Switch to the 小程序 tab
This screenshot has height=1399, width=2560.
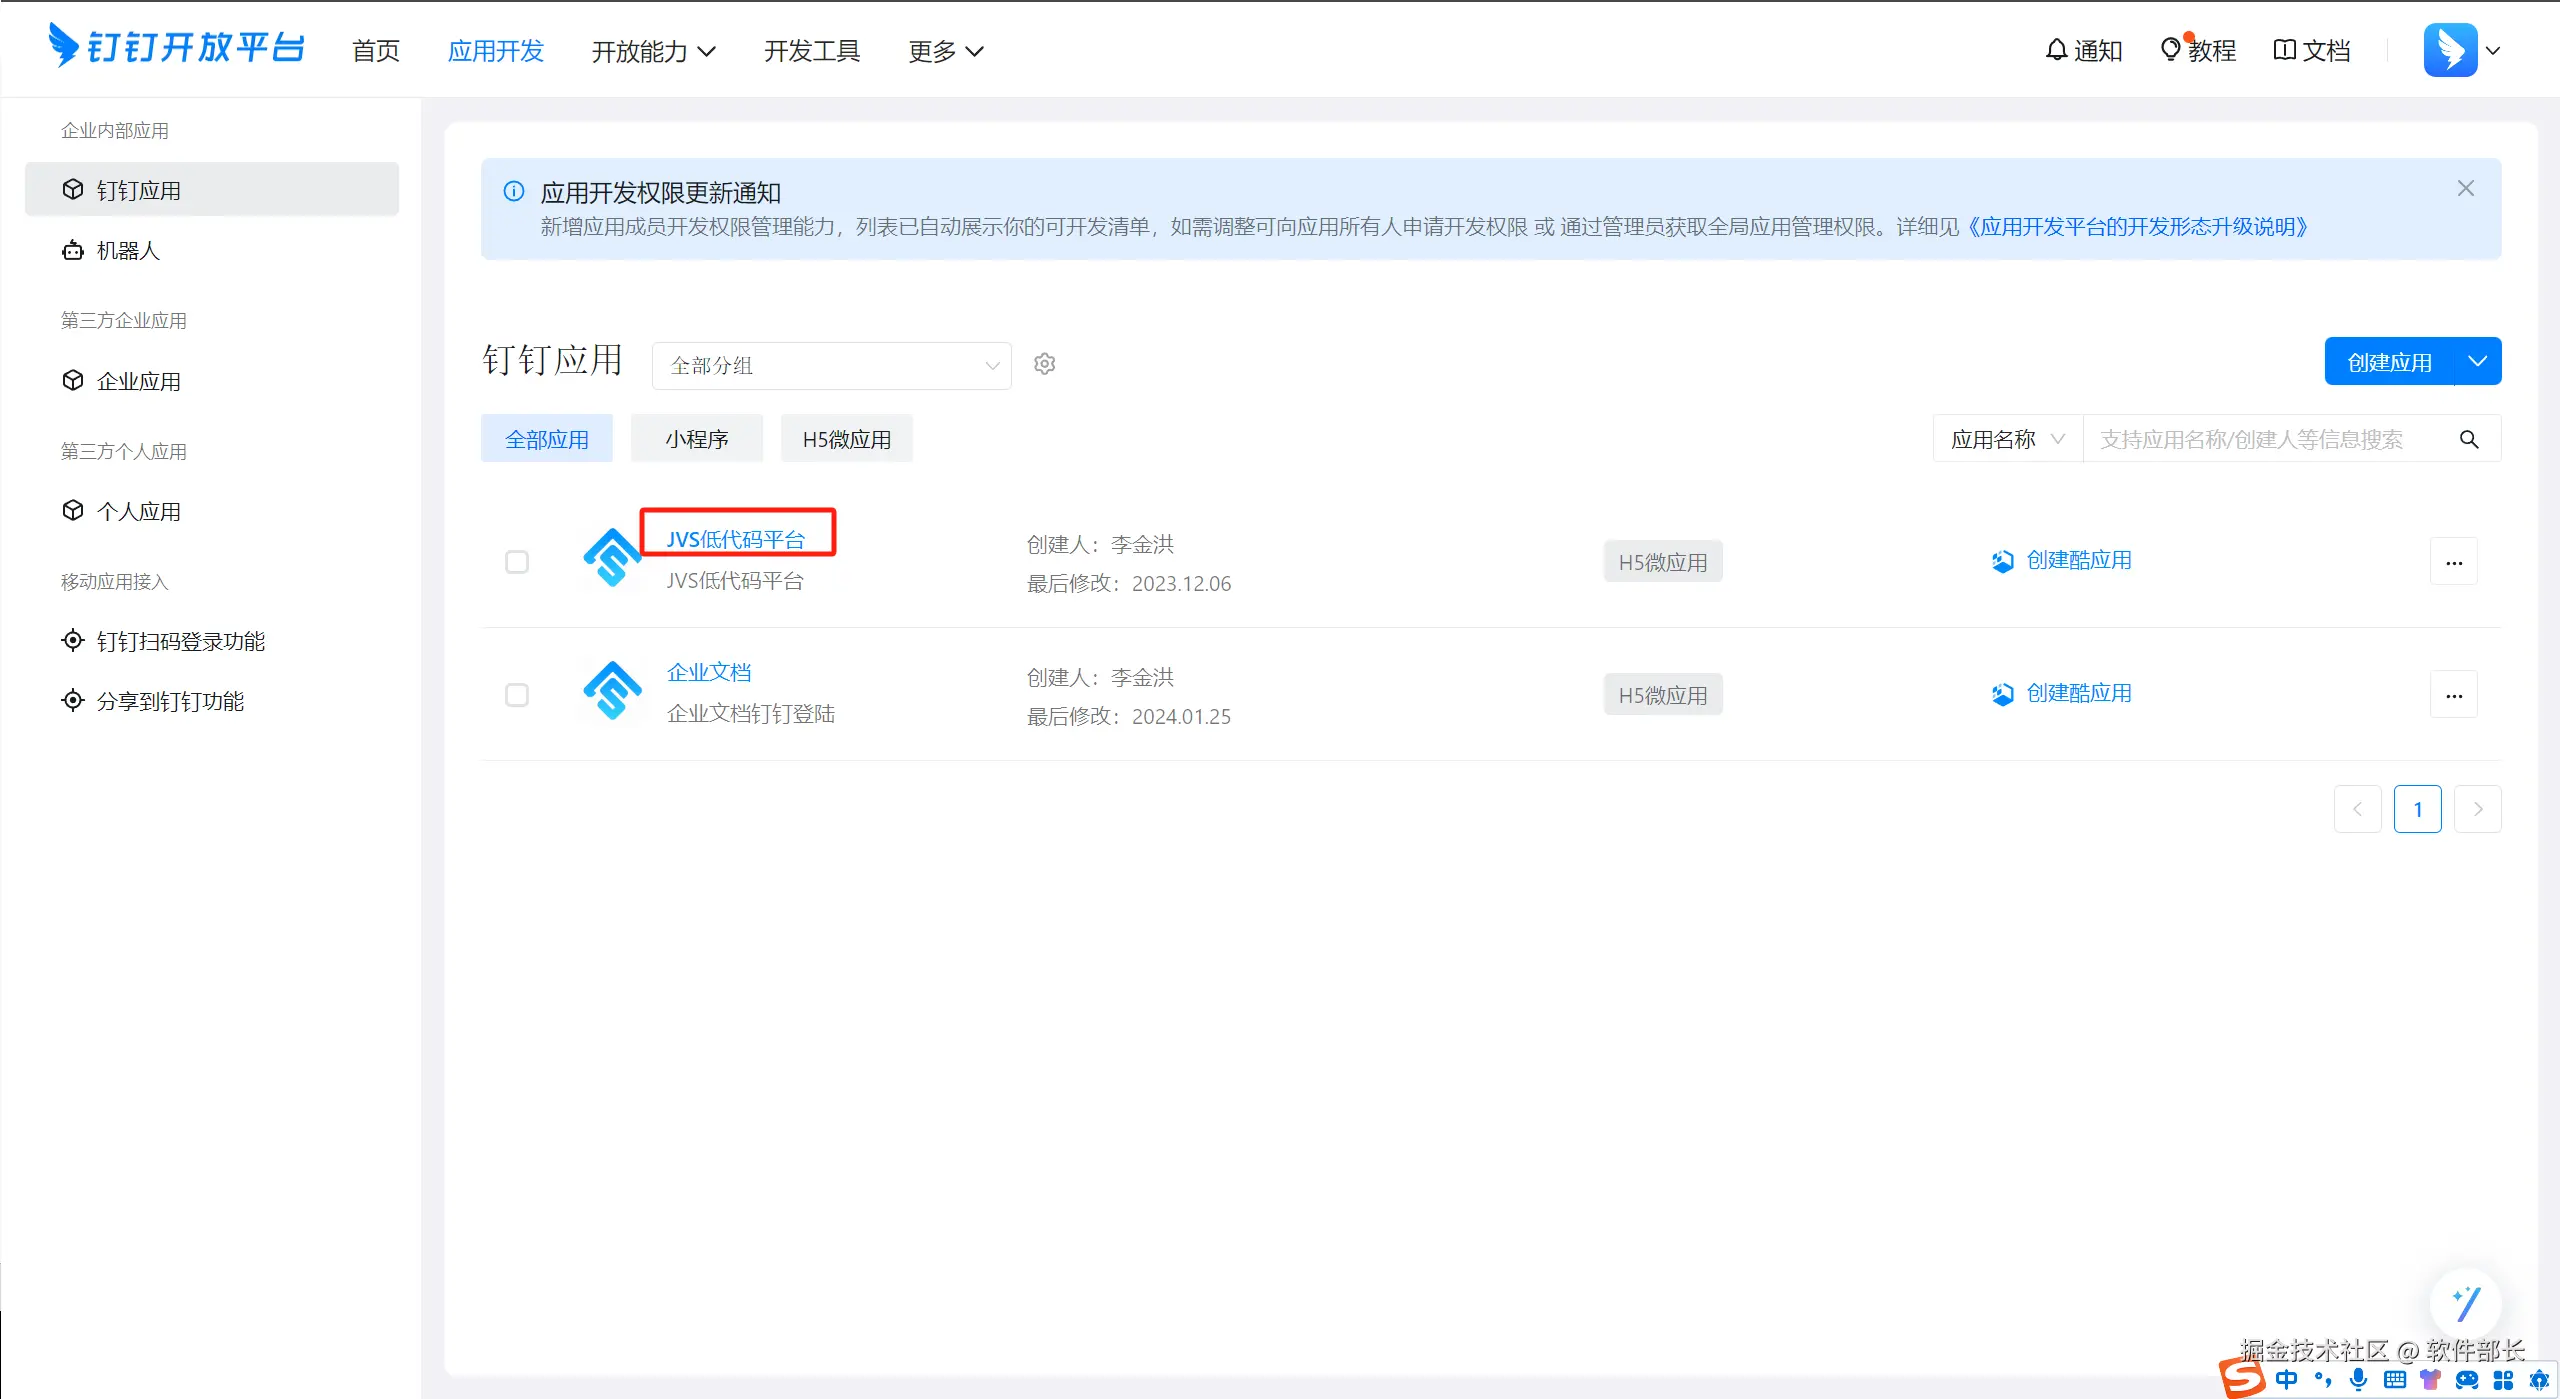click(x=696, y=439)
